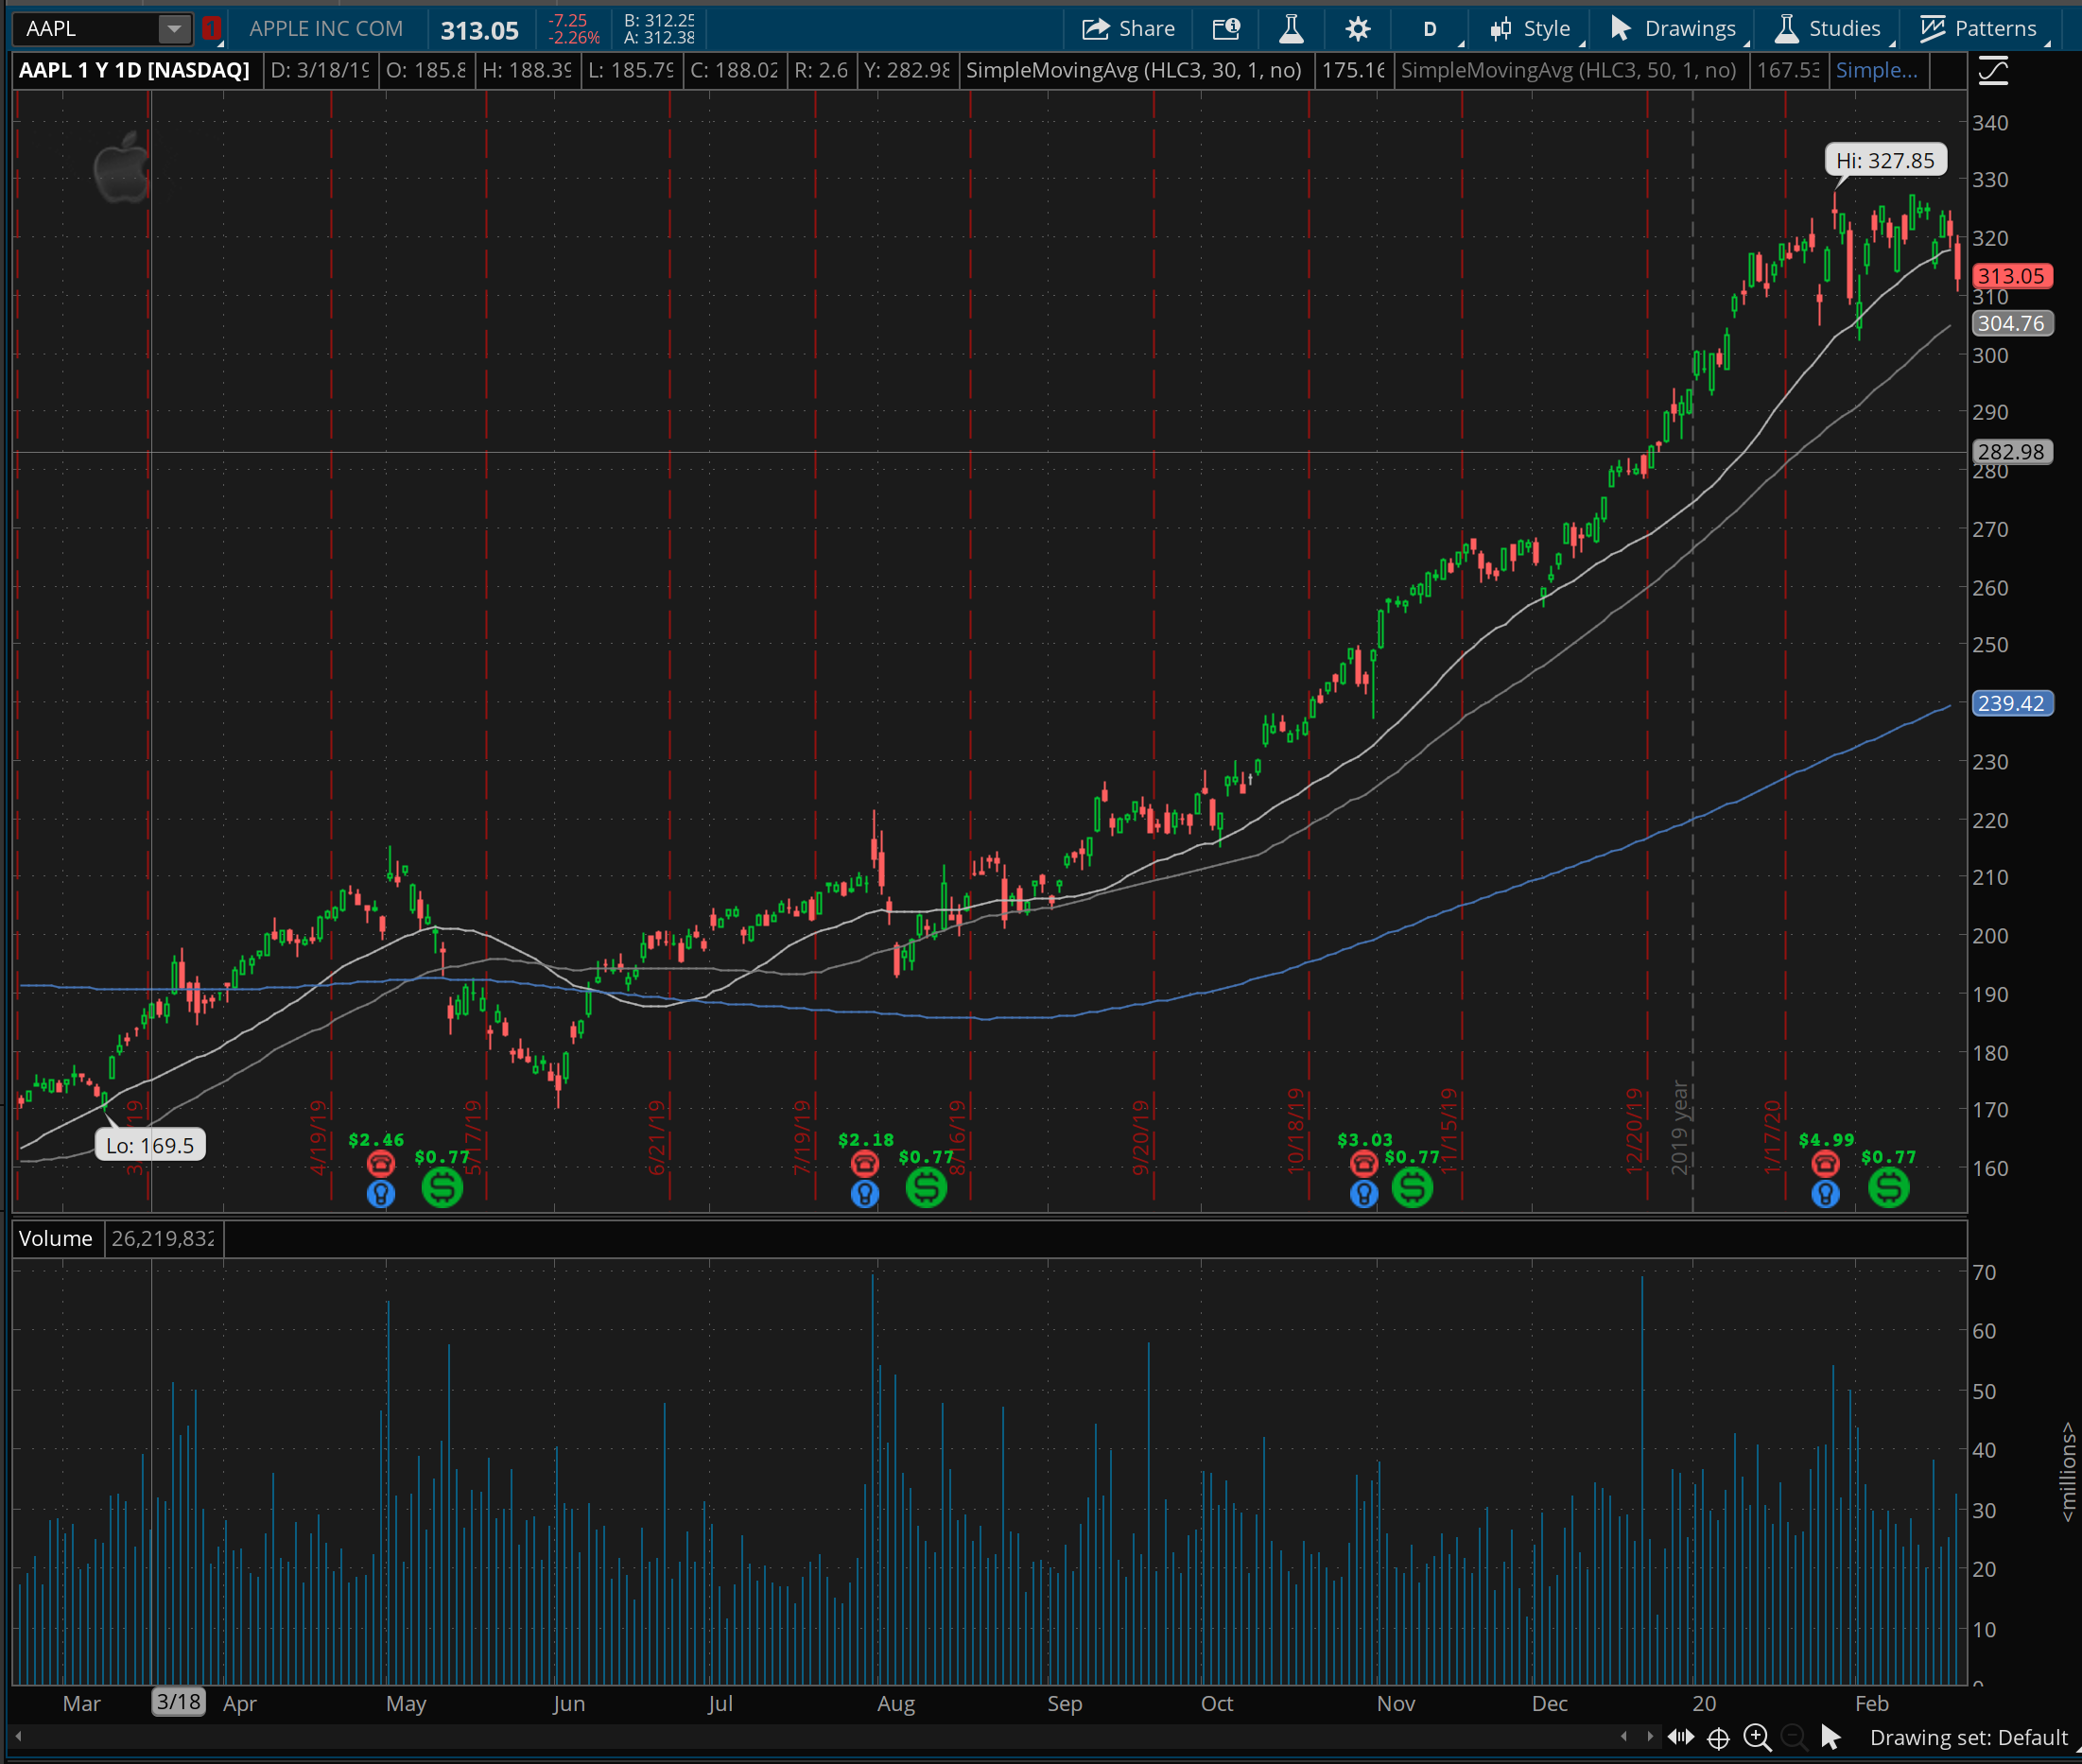Image resolution: width=2082 pixels, height=1764 pixels.
Task: Click the small left scroll arrow
Action: tap(1623, 1737)
